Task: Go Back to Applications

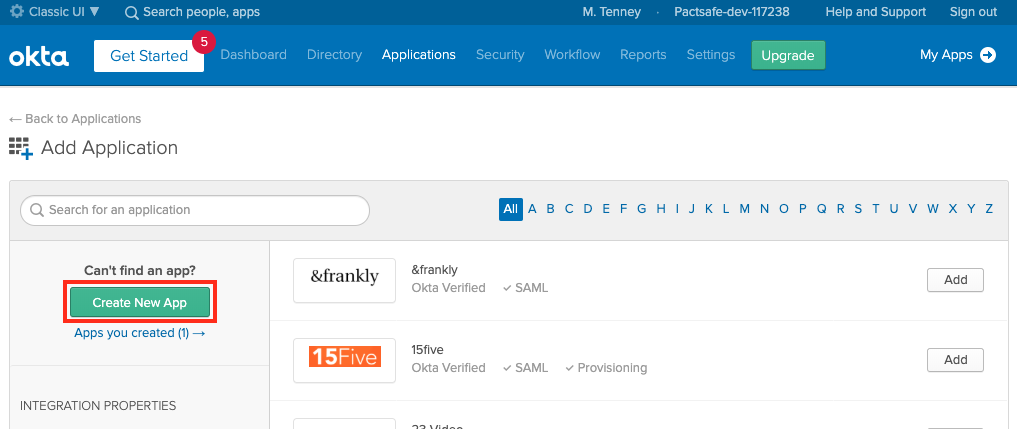Action: click(75, 119)
